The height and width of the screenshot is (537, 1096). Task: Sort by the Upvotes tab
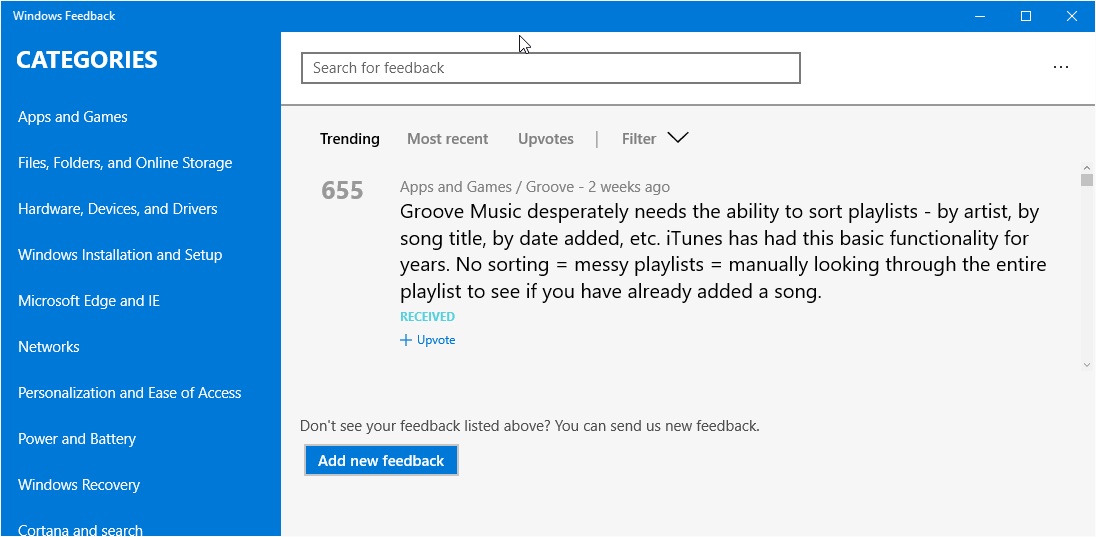pos(546,138)
